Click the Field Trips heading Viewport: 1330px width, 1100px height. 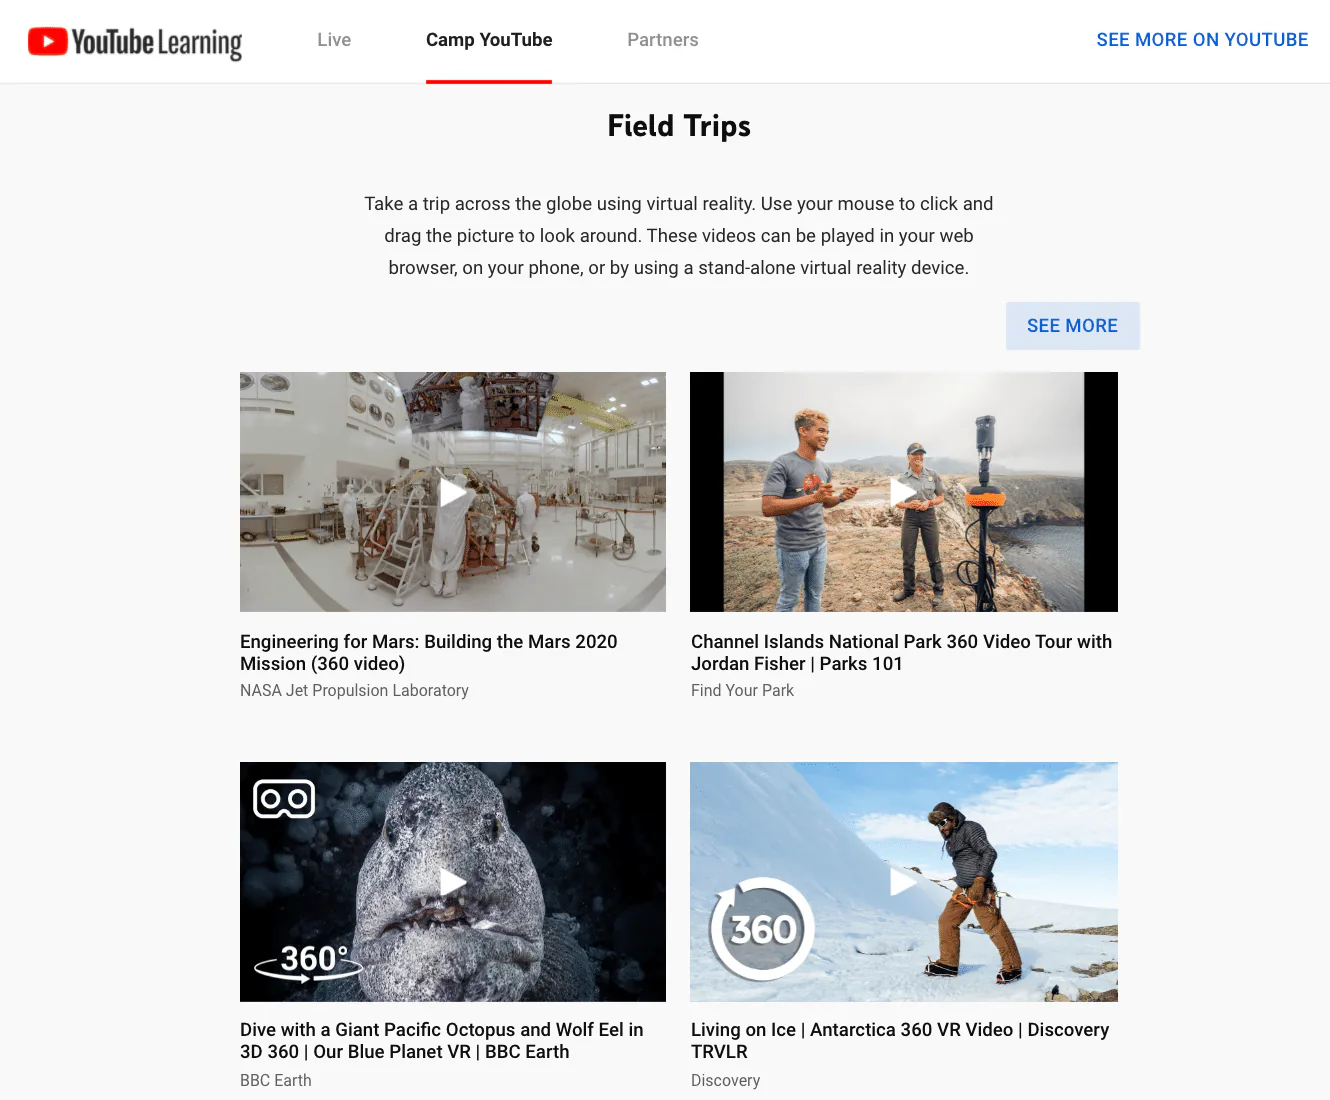point(679,126)
